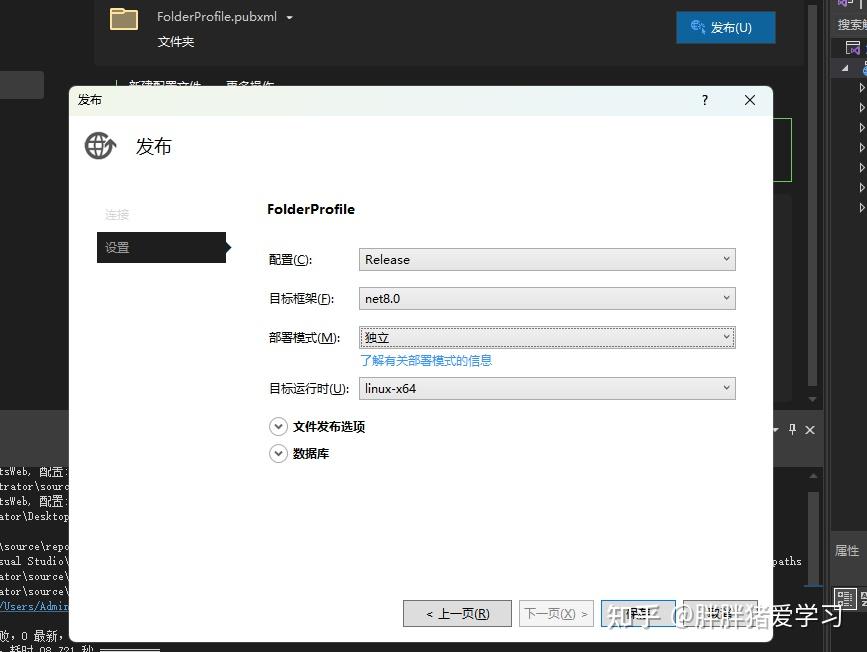Image resolution: width=867 pixels, height=652 pixels.
Task: Switch to the 连接 tab in the dialog
Action: [x=116, y=214]
